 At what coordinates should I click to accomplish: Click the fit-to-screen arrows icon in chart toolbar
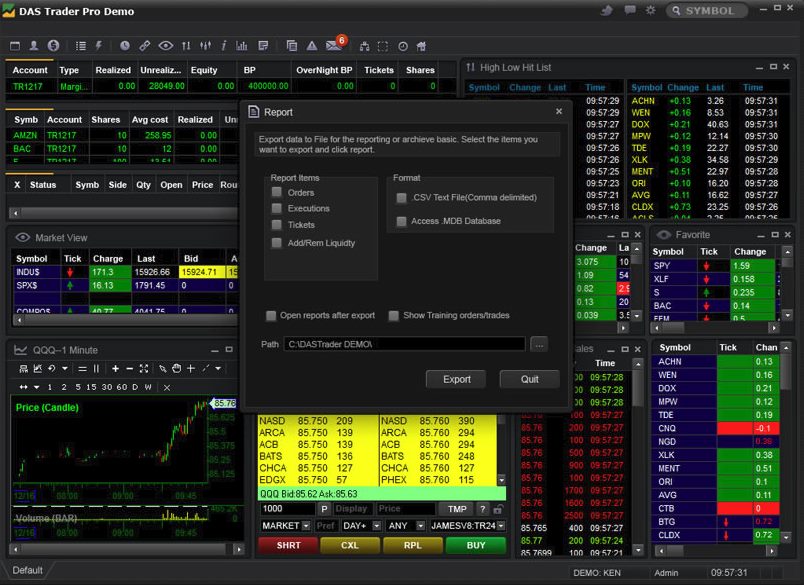[144, 369]
